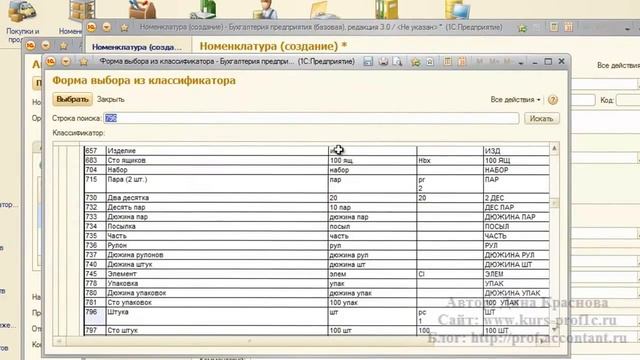
Task: Open Print preview icon in classifier title bar
Action: tap(397, 62)
